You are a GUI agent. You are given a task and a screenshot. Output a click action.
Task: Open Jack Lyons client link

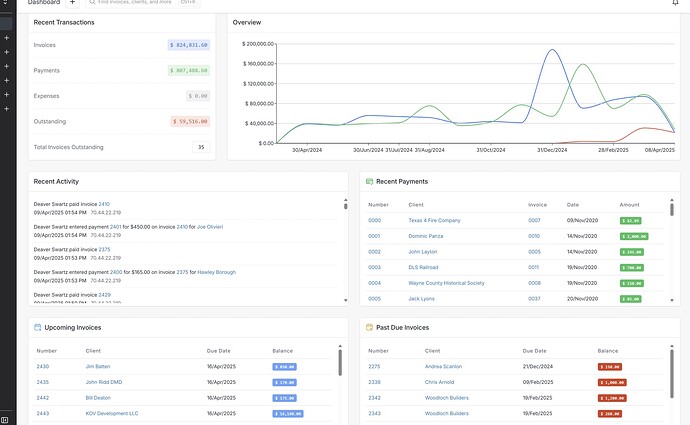[x=421, y=299]
